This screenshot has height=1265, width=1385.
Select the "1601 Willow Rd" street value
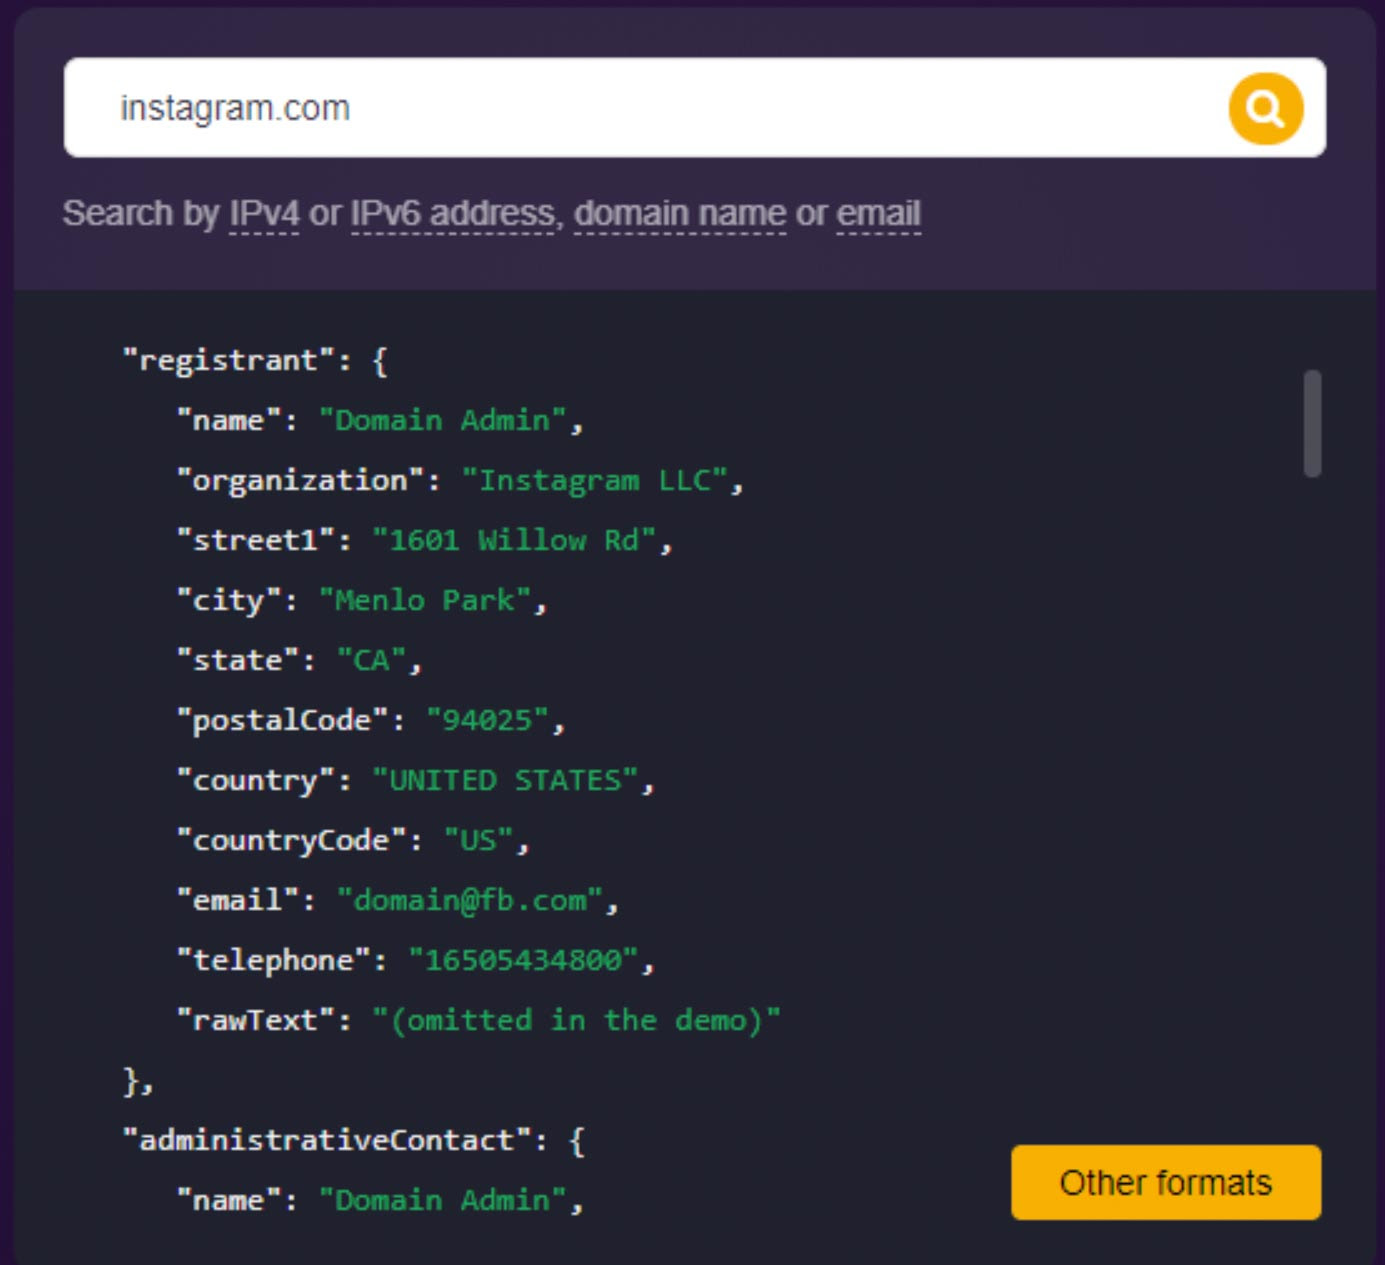[514, 540]
